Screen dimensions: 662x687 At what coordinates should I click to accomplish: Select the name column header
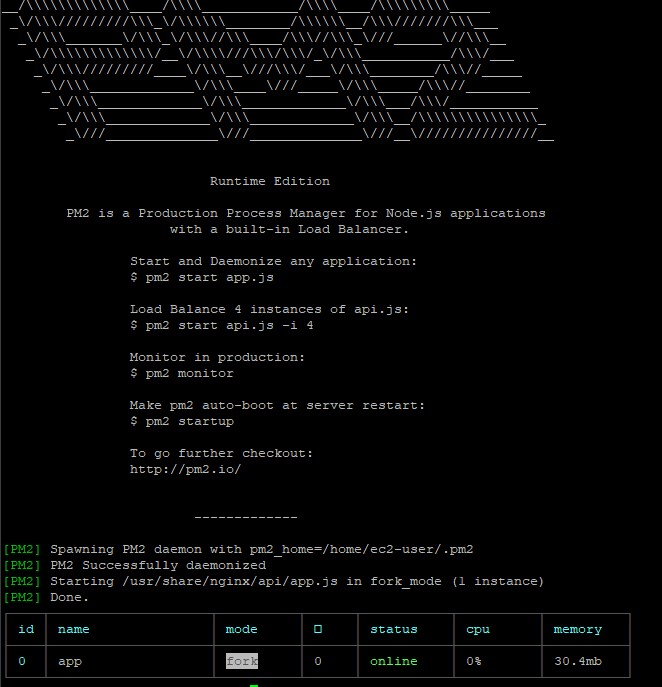point(74,629)
